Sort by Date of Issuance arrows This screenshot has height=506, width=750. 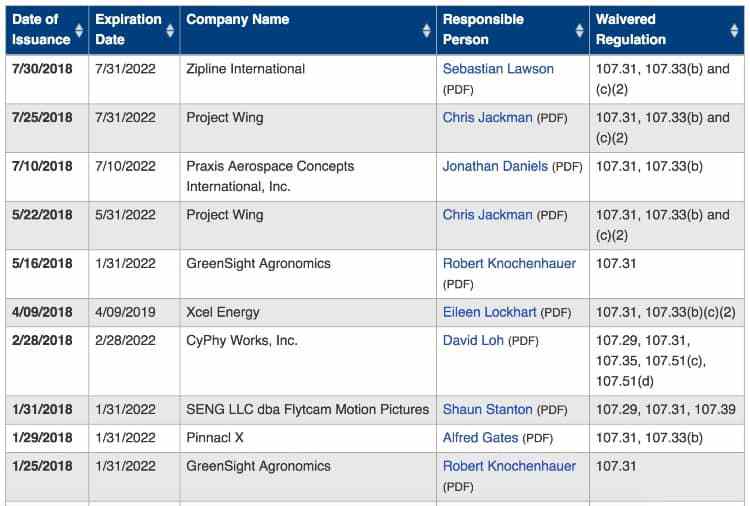coord(79,30)
